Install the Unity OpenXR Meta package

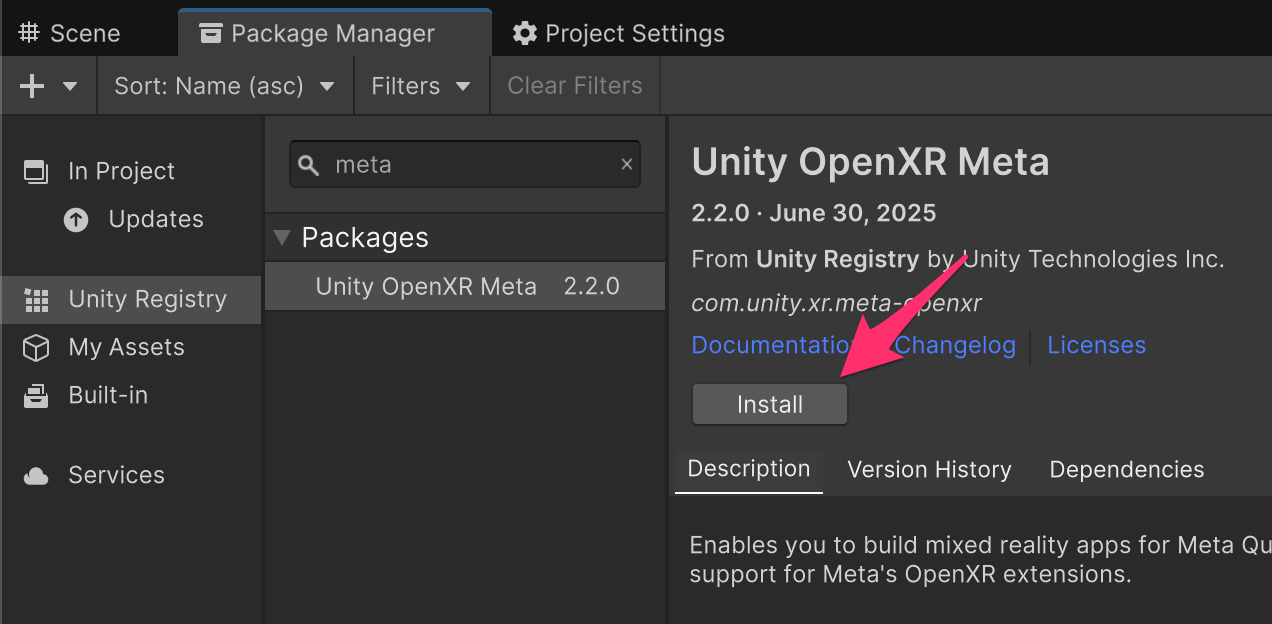tap(769, 405)
